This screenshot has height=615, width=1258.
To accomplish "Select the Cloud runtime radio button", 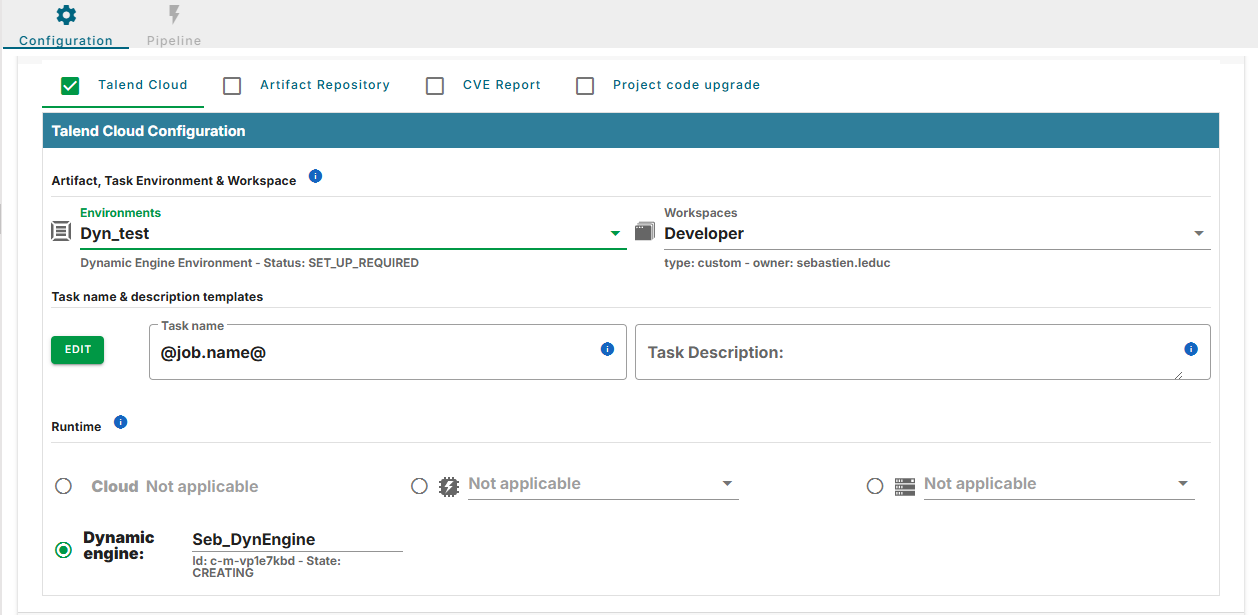I will point(64,486).
